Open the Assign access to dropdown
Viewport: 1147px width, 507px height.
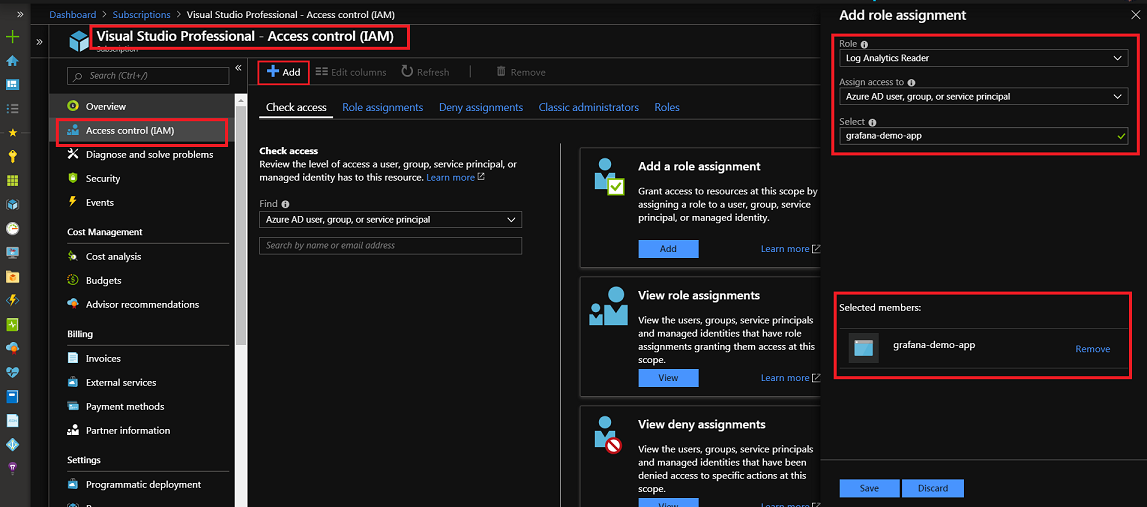[x=983, y=96]
